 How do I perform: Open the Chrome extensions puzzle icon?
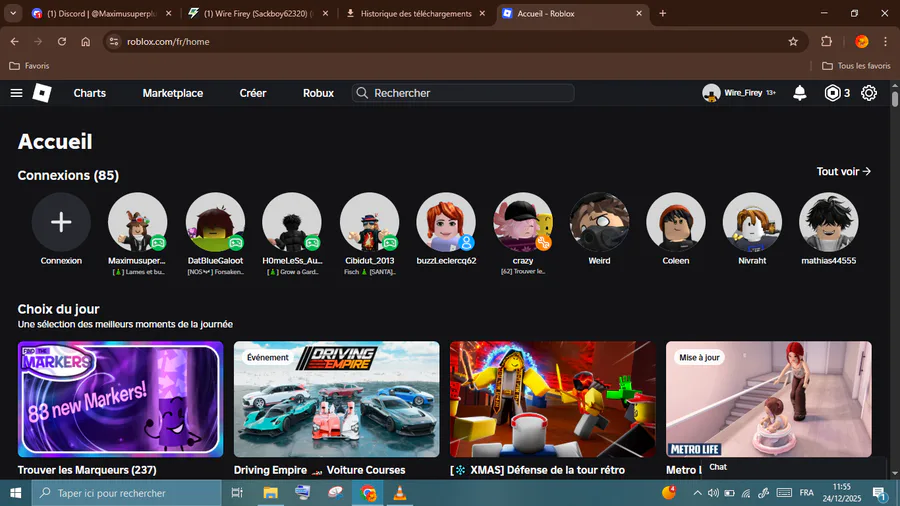827,41
